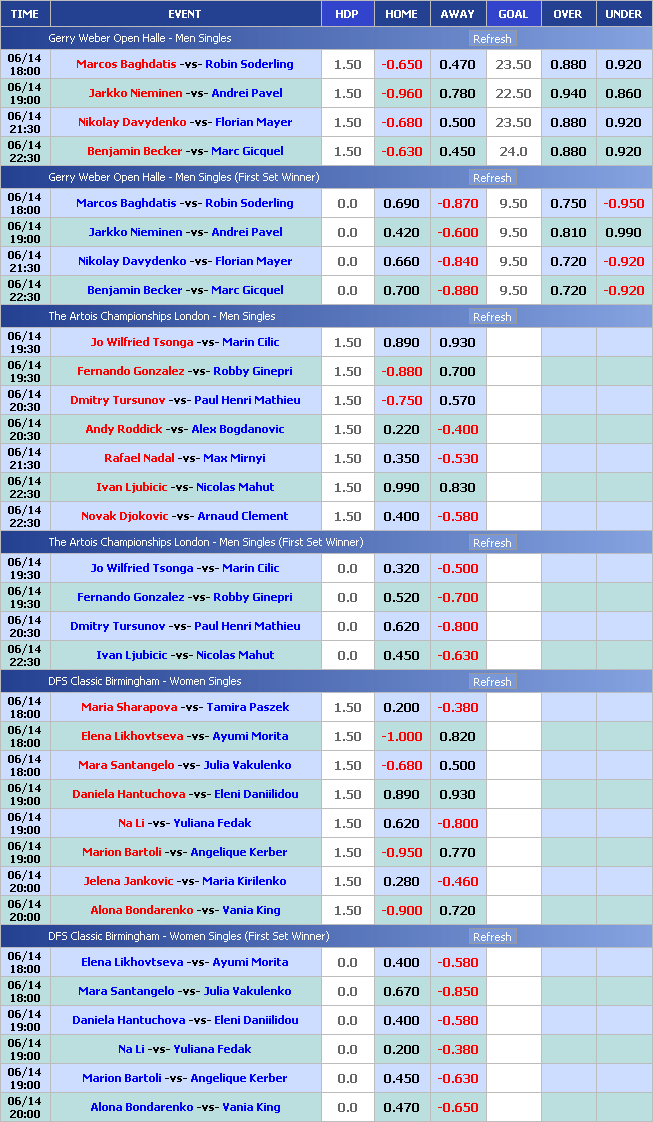Viewport: 653px width, 1122px height.
Task: Refresh DFS Classic First Set Winner section
Action: coord(491,937)
